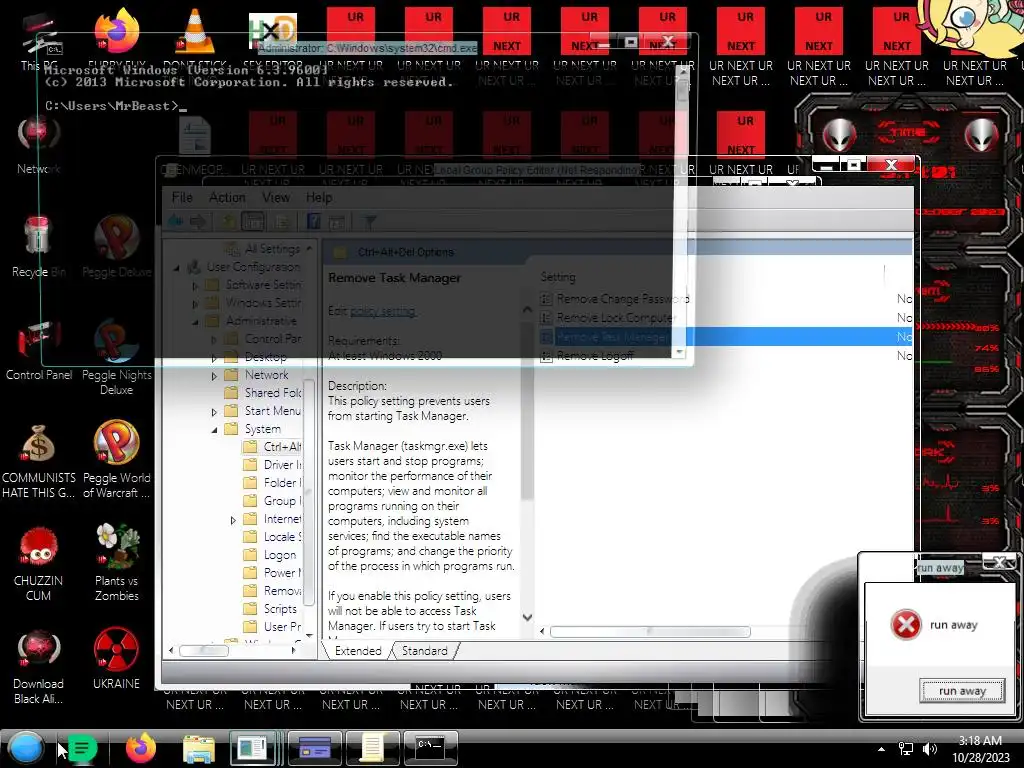Click Help question mark toolbar icon

point(313,221)
